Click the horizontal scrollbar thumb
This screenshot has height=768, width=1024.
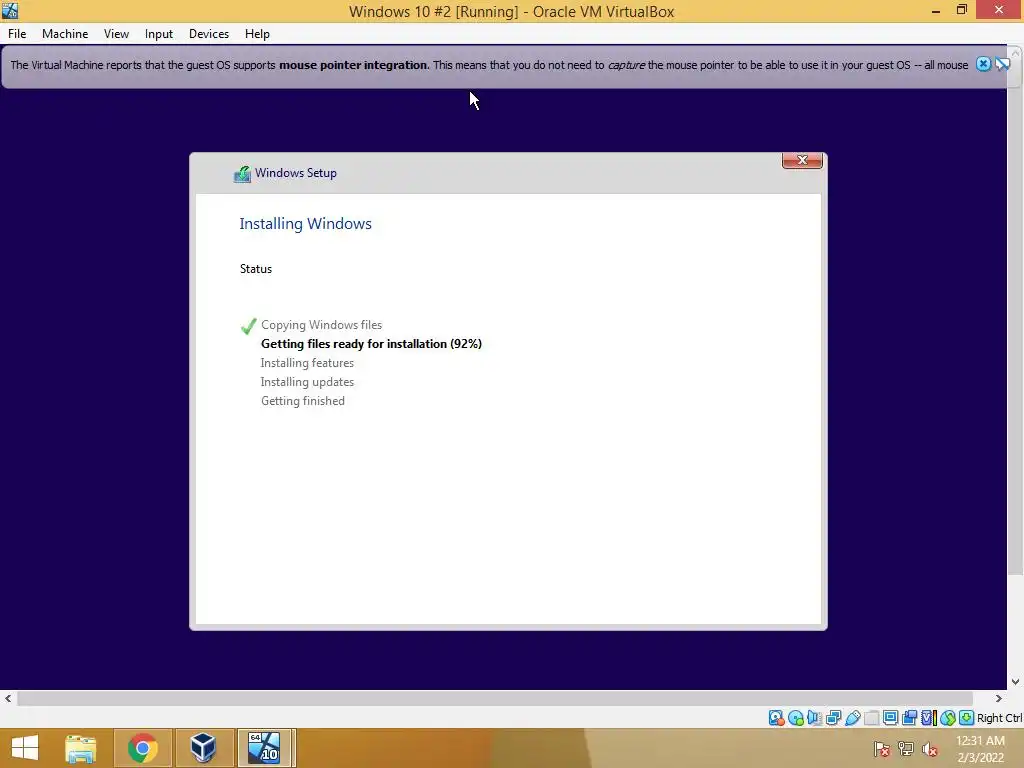coord(494,698)
